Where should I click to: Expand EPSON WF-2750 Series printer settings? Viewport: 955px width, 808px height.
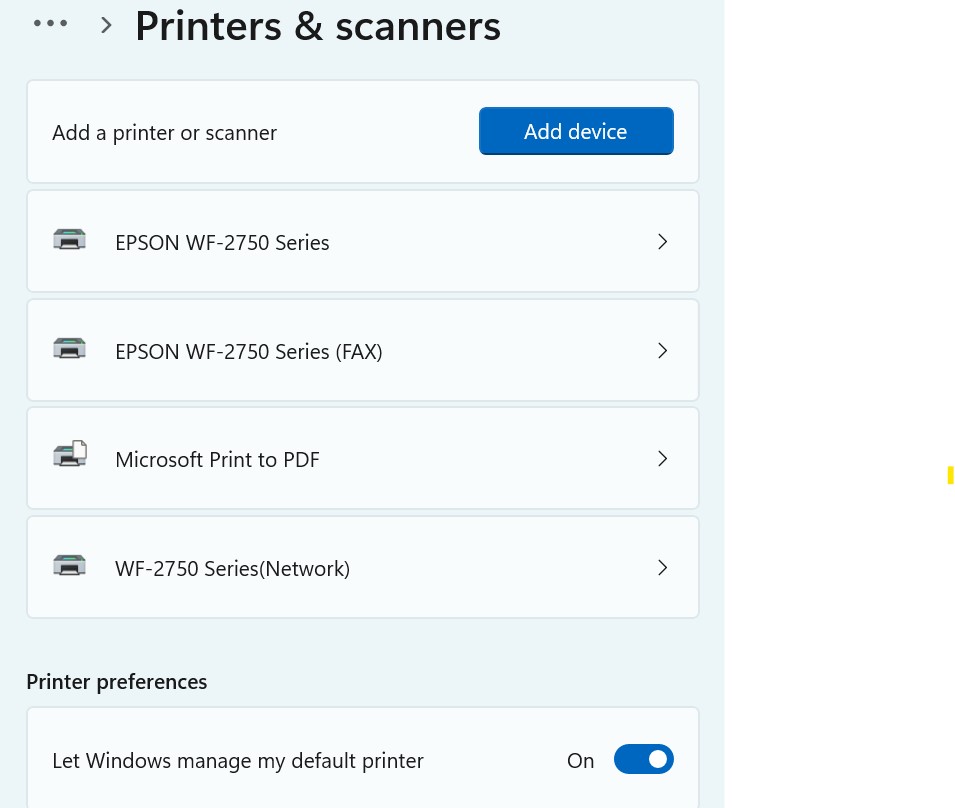coord(662,241)
